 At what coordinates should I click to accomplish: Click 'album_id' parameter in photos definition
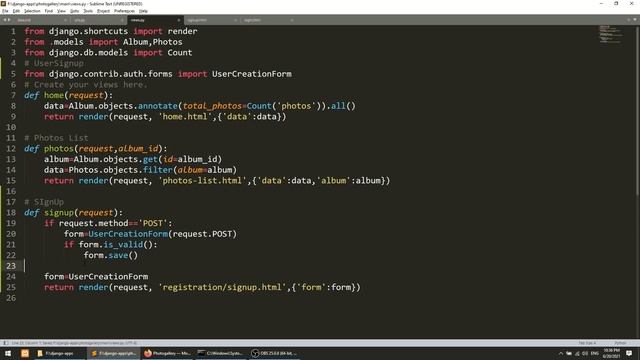(138, 149)
